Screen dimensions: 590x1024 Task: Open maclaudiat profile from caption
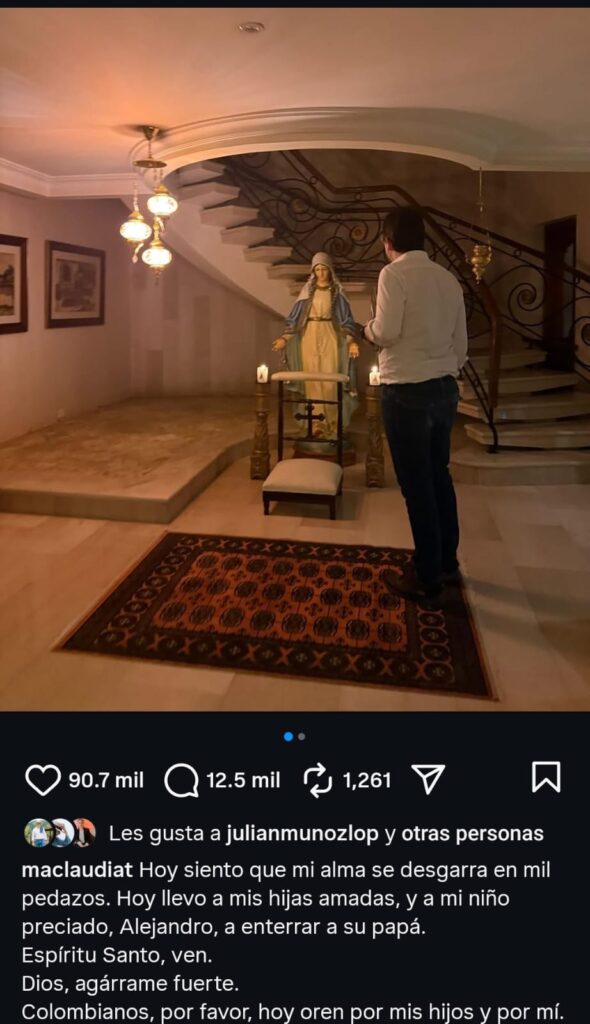(77, 870)
